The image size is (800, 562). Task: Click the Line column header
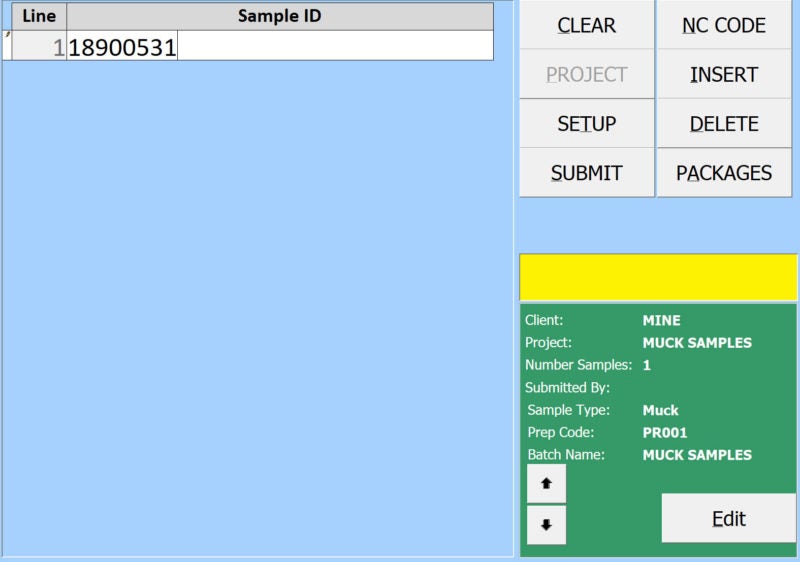pos(39,16)
